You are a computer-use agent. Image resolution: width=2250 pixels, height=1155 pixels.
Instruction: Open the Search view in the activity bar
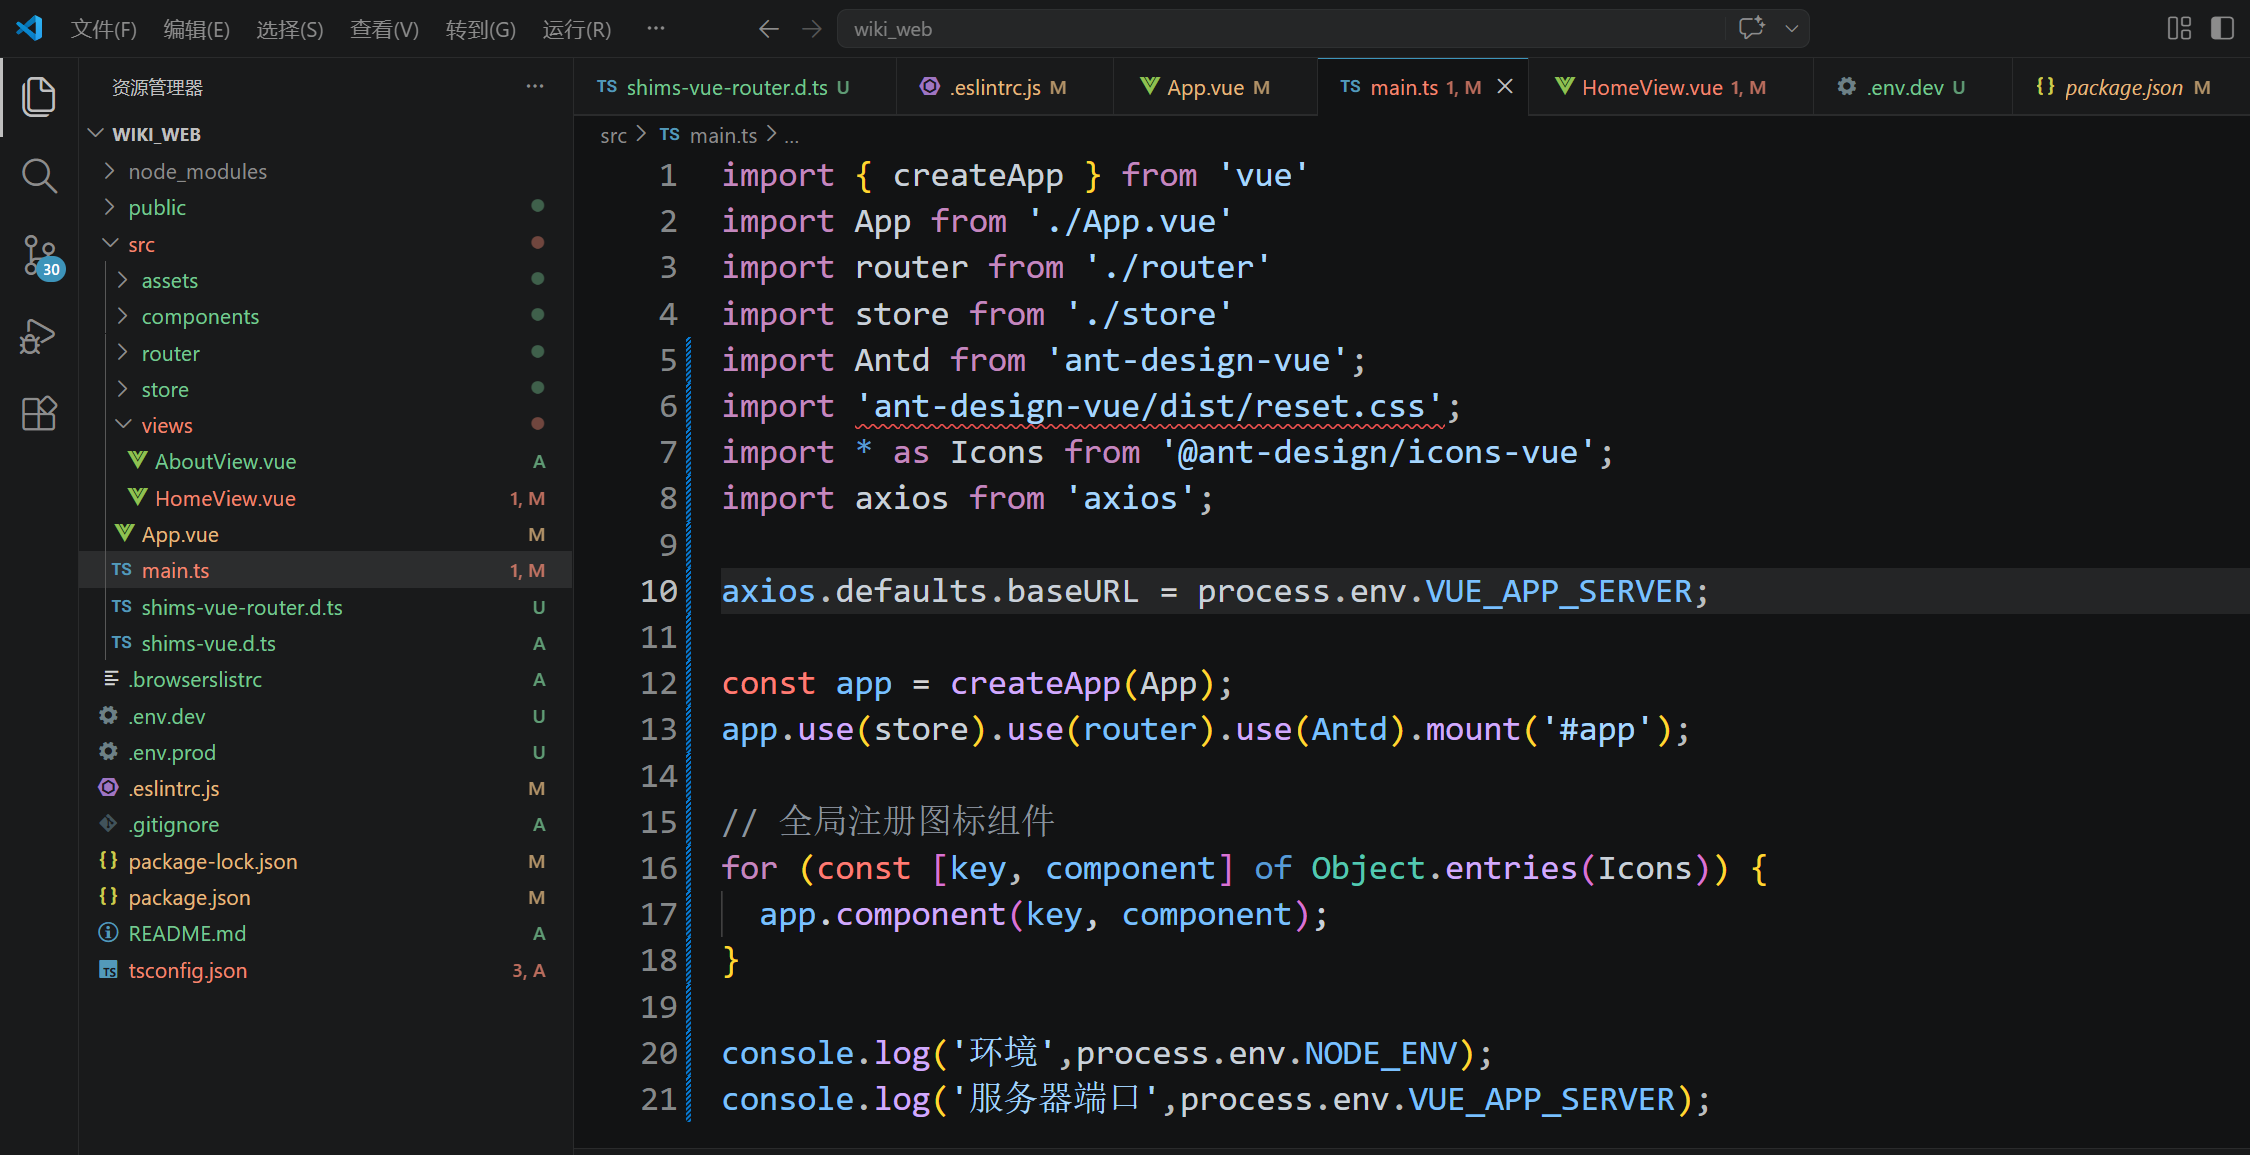(39, 176)
